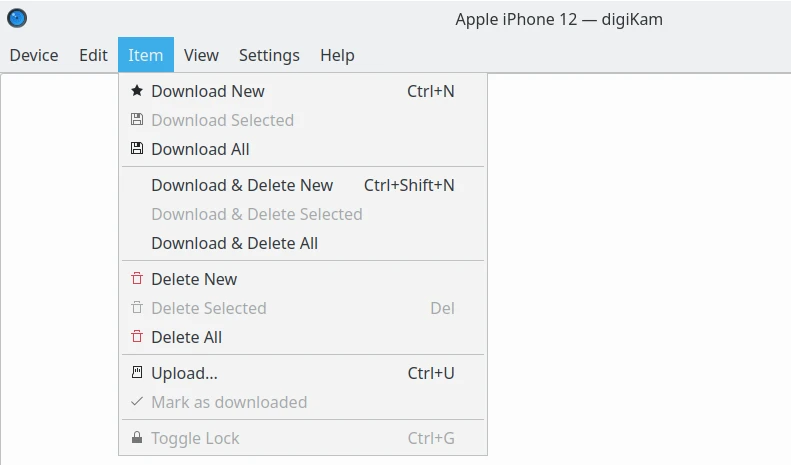Select Download & Delete Selected option

(x=256, y=214)
